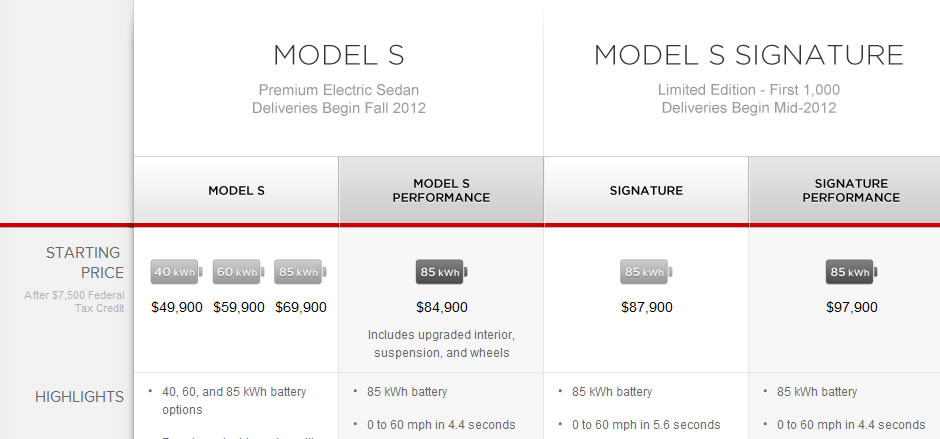Click the 85 kWh battery under Signature column
The width and height of the screenshot is (940, 439).
point(646,272)
